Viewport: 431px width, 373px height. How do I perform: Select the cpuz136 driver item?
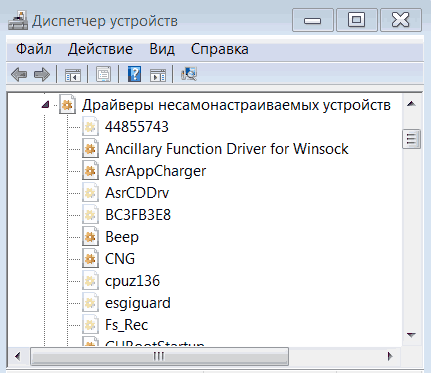pos(132,281)
